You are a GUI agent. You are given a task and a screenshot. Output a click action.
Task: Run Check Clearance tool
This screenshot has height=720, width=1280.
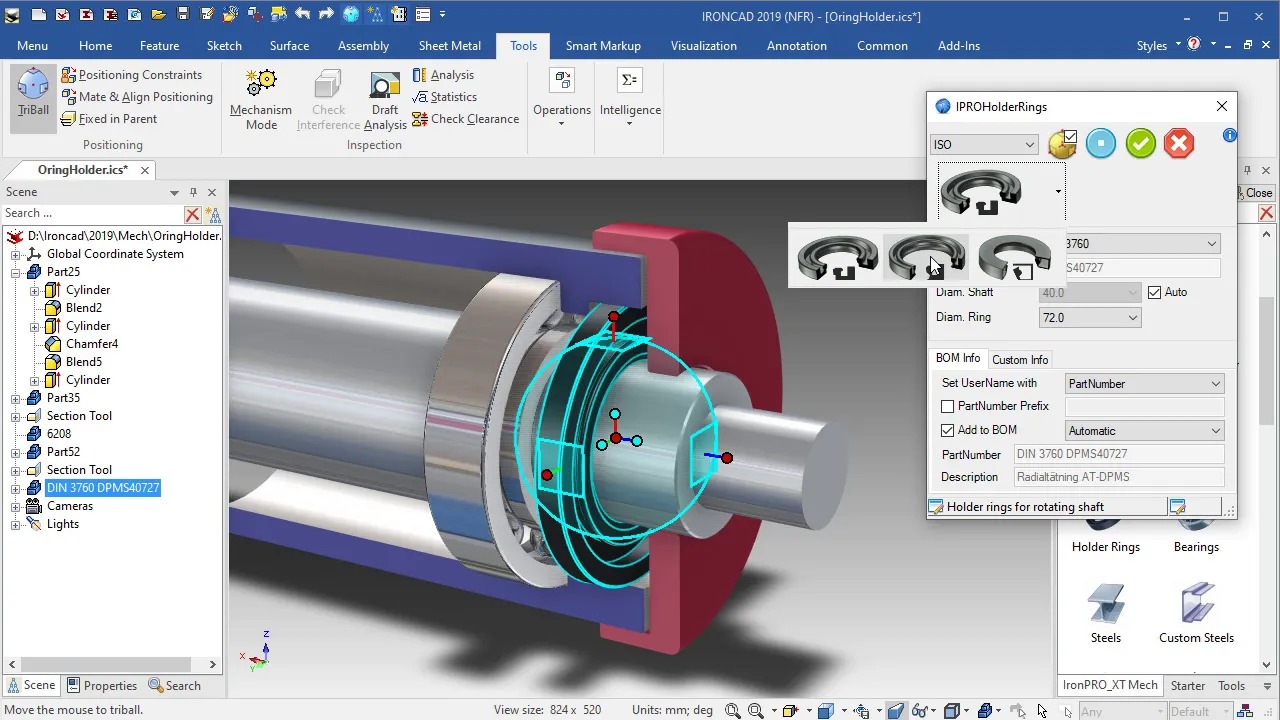tap(465, 119)
